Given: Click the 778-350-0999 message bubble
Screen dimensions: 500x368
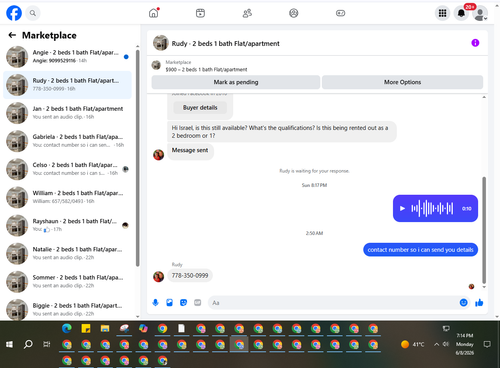Looking at the screenshot, I should [x=190, y=276].
